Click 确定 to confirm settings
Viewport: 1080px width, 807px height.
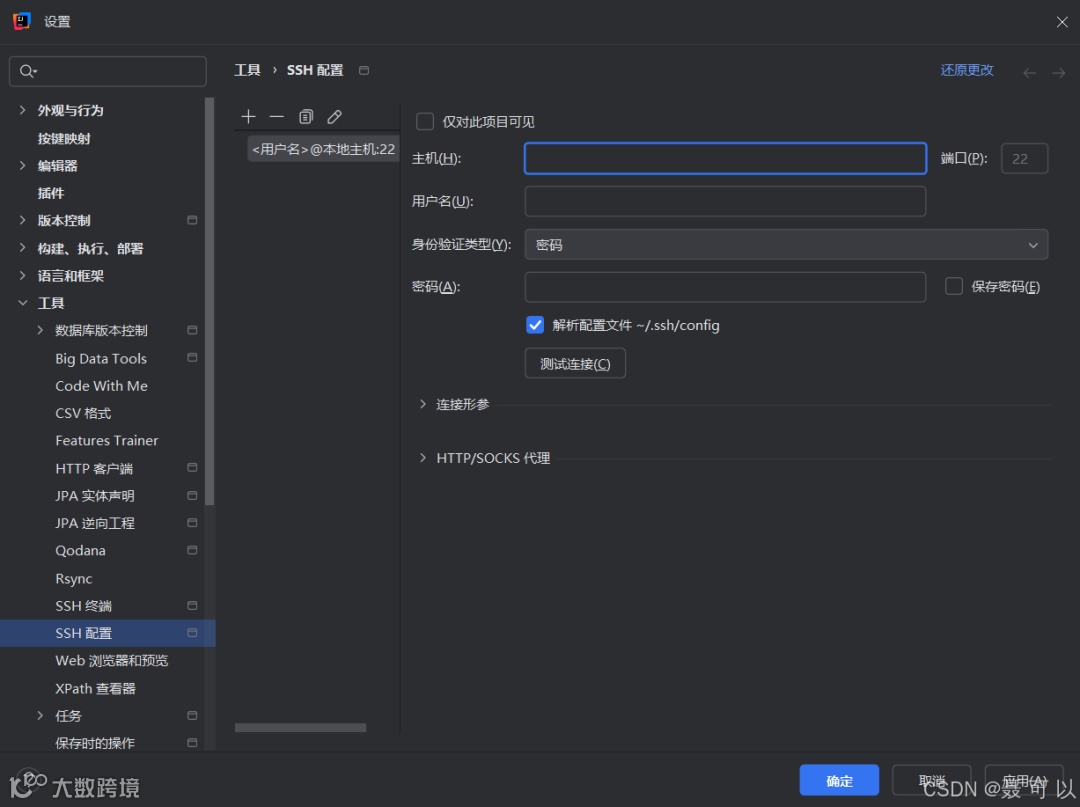(x=839, y=780)
